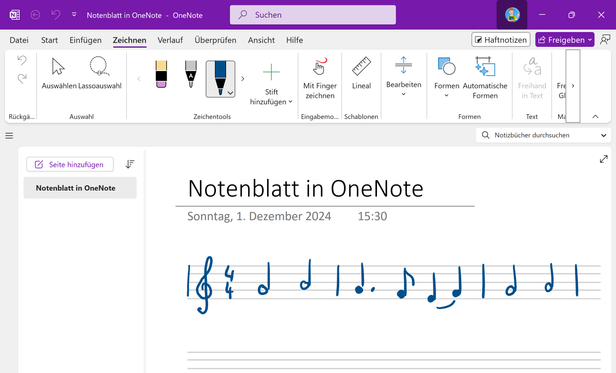The width and height of the screenshot is (616, 373).
Task: Switch to the Überprüfen tab
Action: (x=215, y=40)
